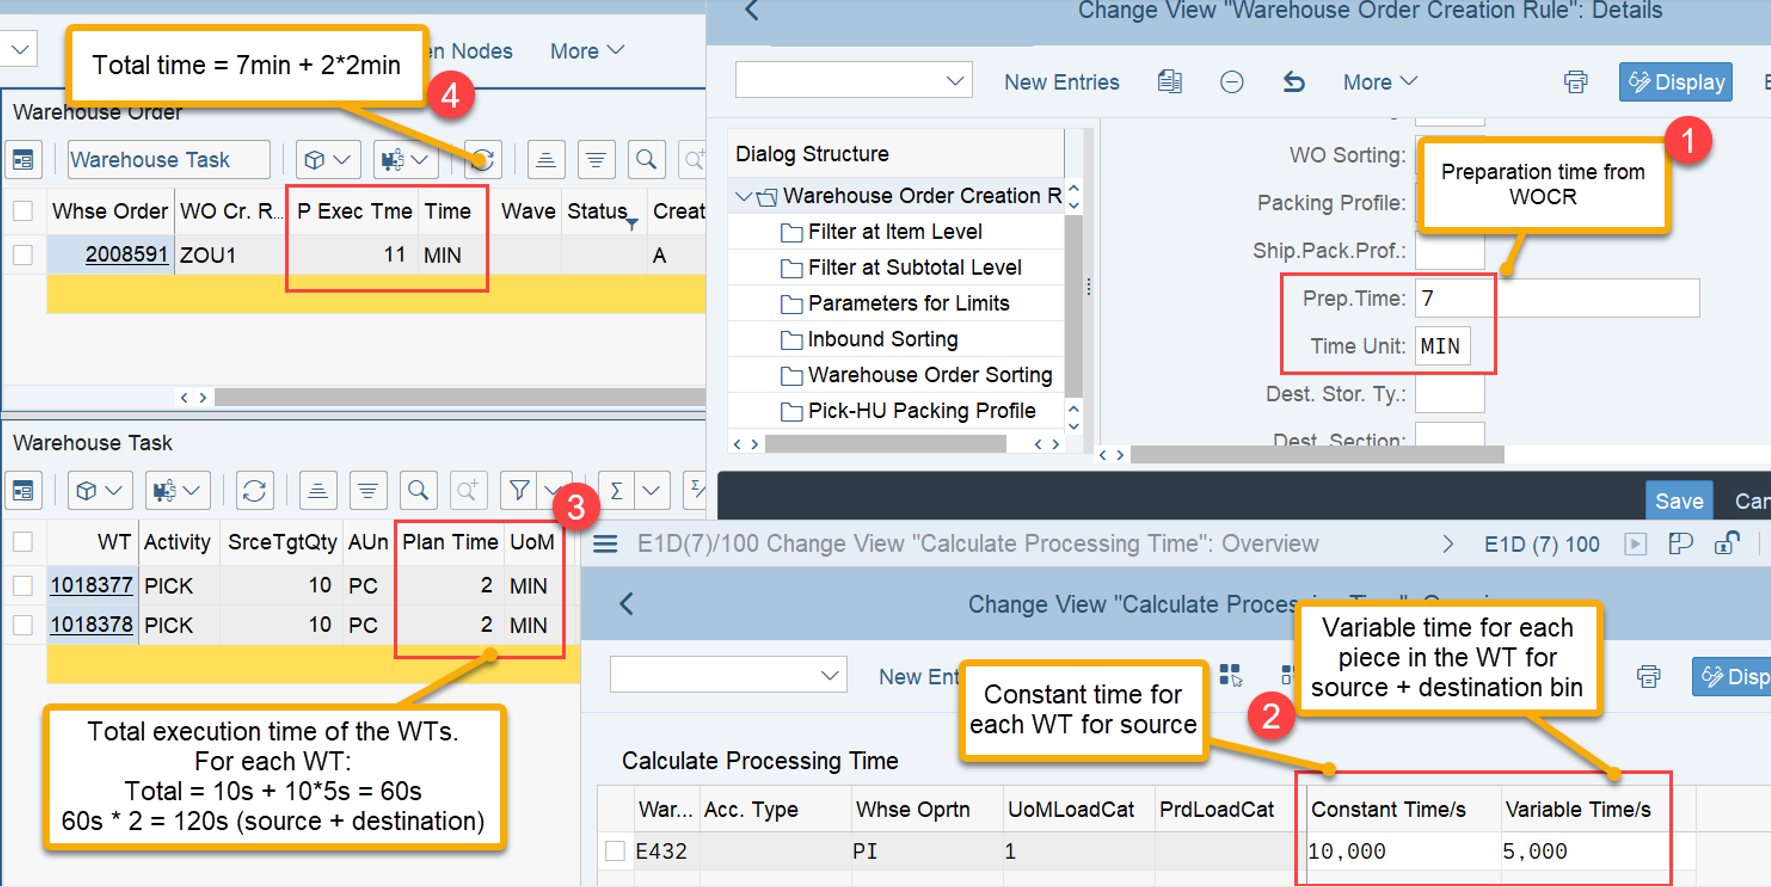Screen dimensions: 1771x887
Task: Open the combo box left of New Entries in WOCR window
Action: pyautogui.click(x=853, y=81)
